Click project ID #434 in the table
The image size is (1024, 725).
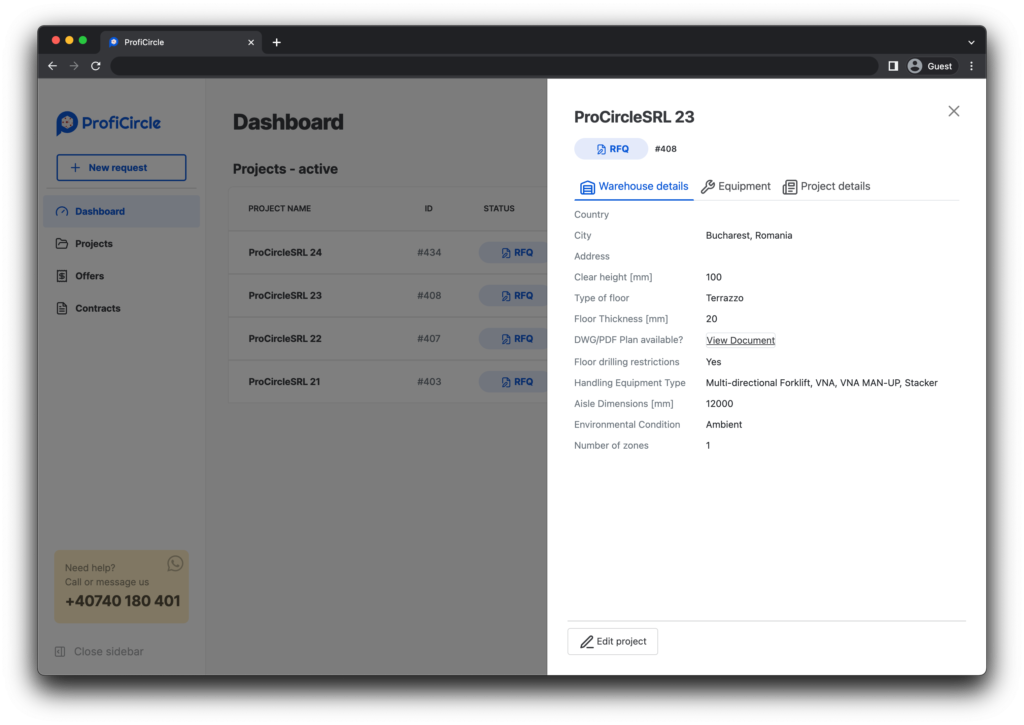click(429, 253)
